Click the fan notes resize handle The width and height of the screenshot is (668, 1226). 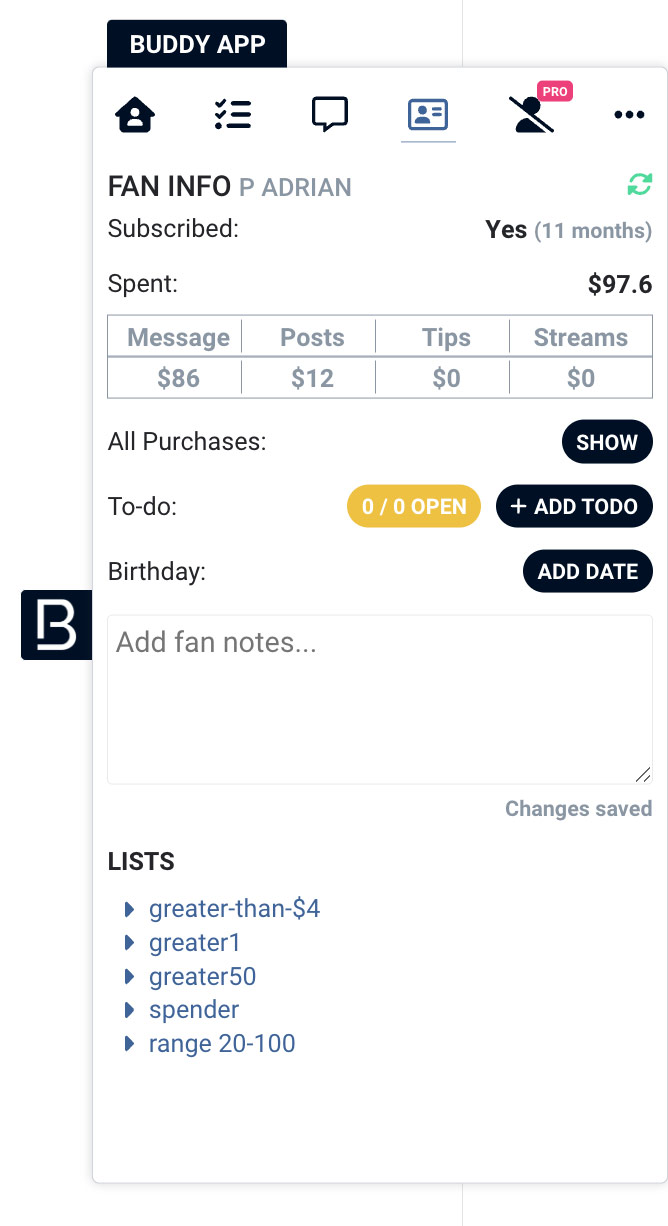tap(643, 774)
